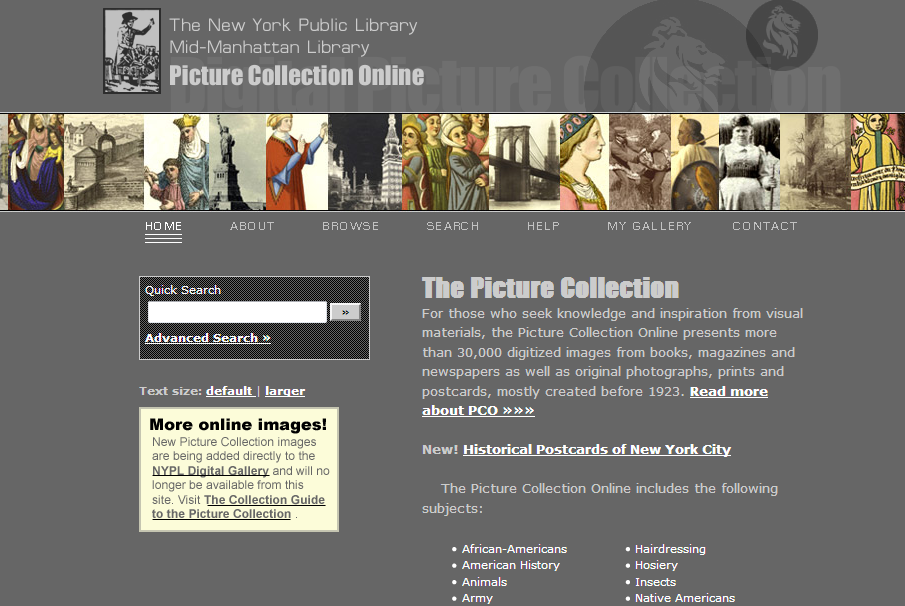This screenshot has height=606, width=905.
Task: Select the Native Americans subject
Action: tap(685, 598)
